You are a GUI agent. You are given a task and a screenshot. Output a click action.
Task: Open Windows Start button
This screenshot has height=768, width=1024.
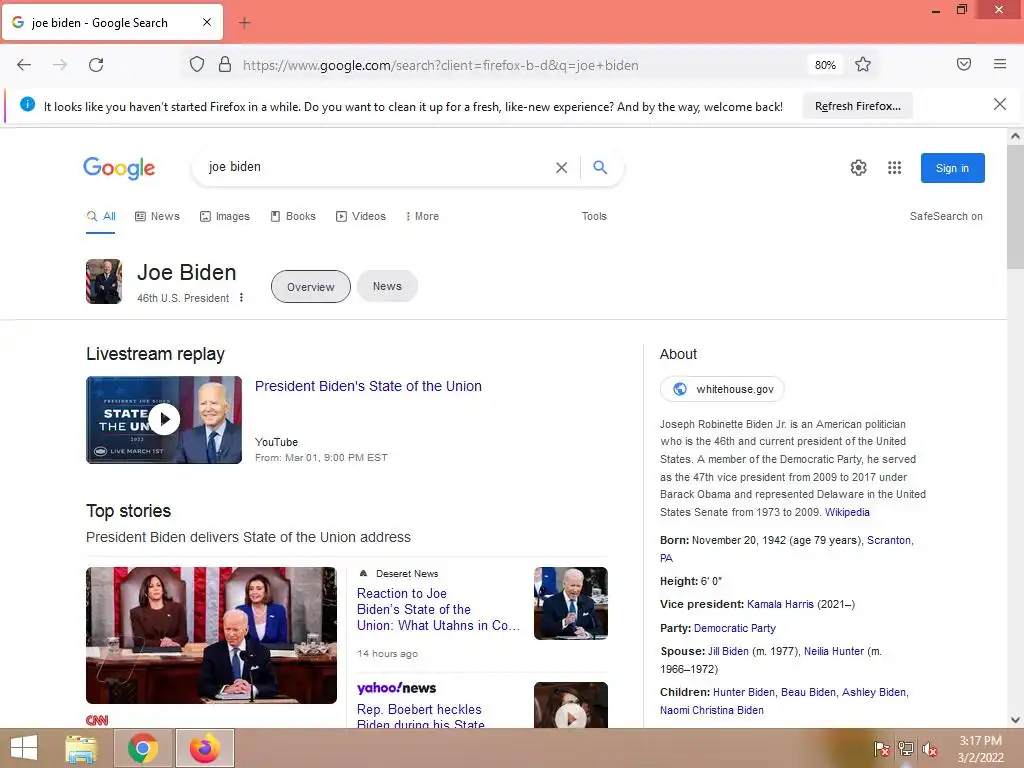[24, 748]
